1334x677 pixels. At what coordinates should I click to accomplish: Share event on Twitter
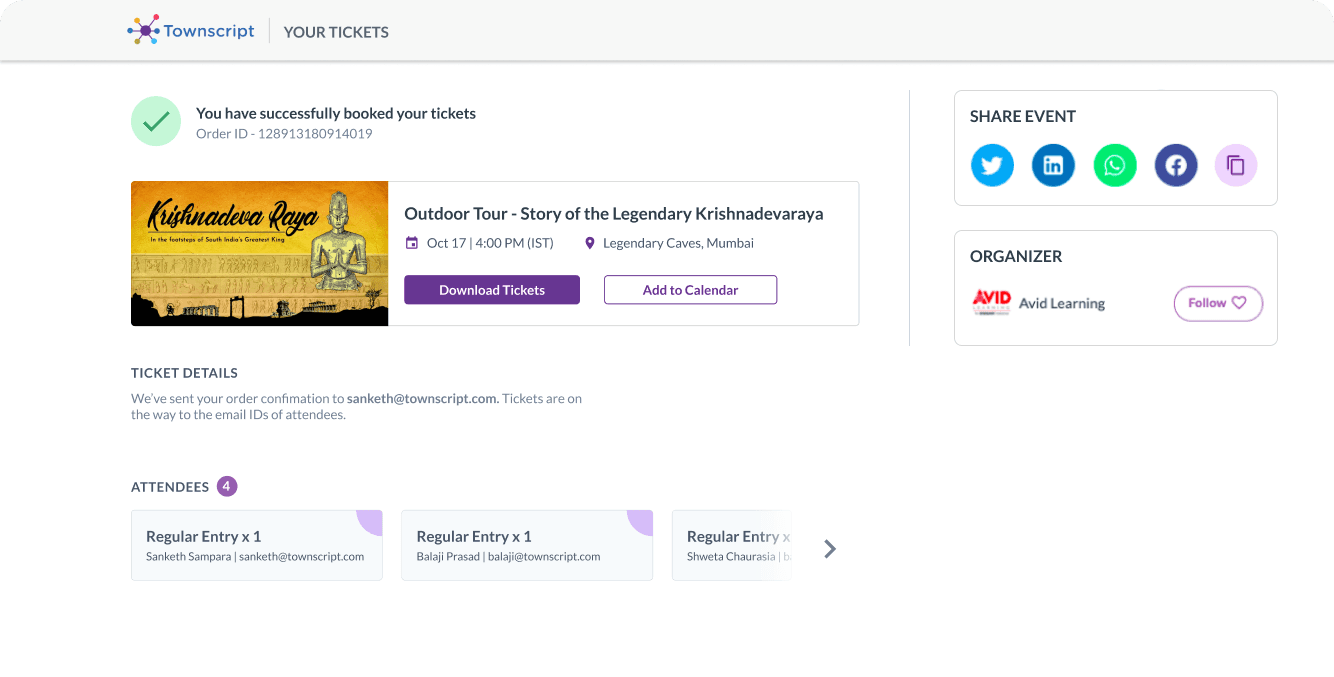992,165
